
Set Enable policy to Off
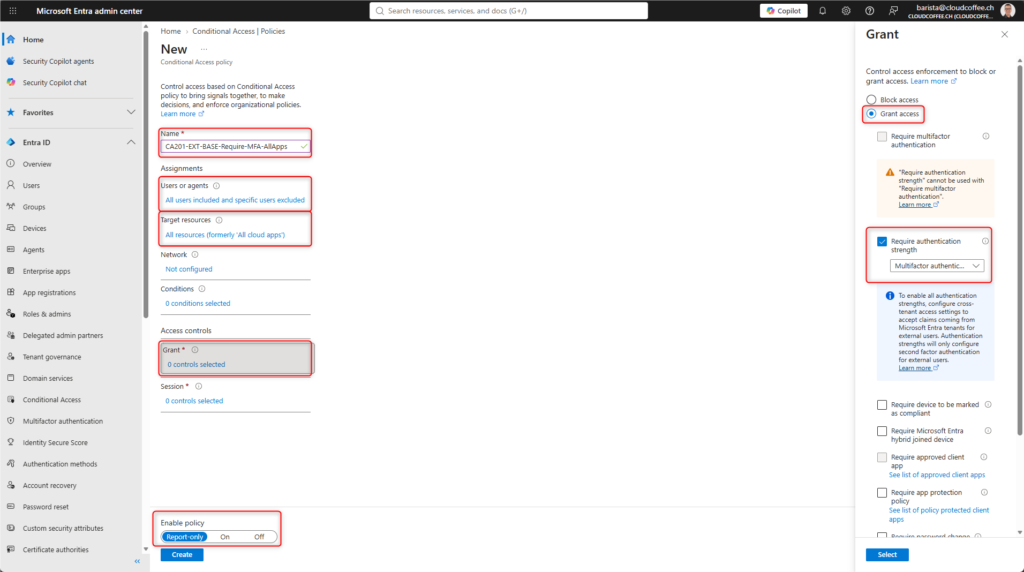pos(259,537)
